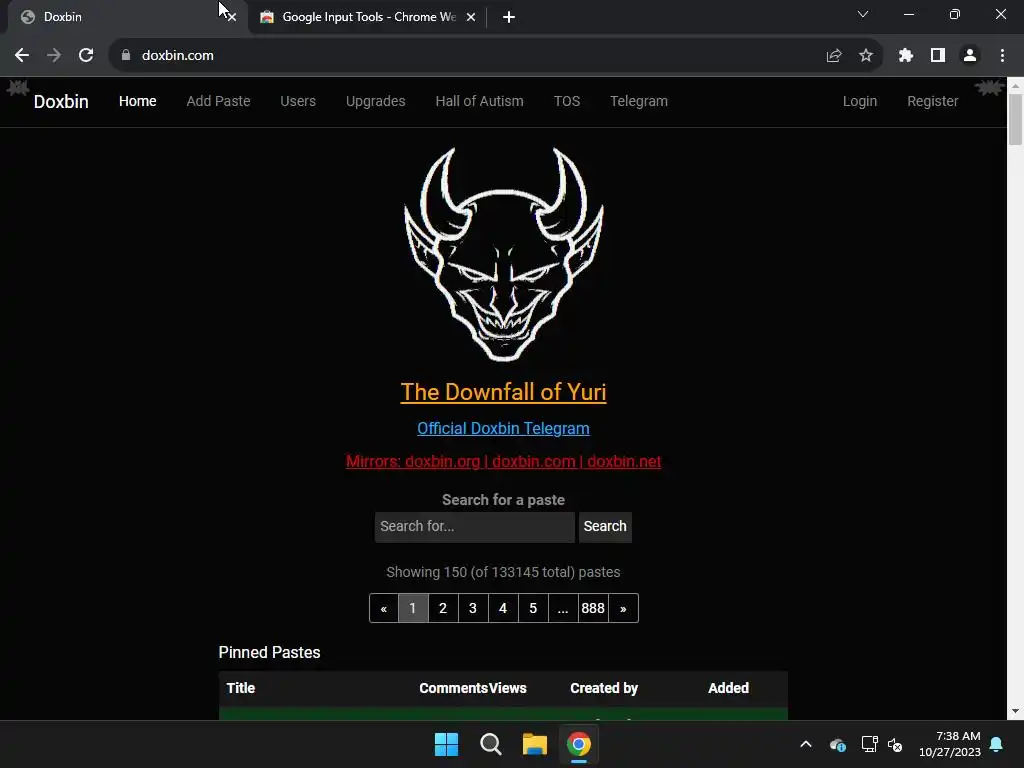Image resolution: width=1024 pixels, height=768 pixels.
Task: Open File Explorer from the taskbar
Action: (534, 744)
